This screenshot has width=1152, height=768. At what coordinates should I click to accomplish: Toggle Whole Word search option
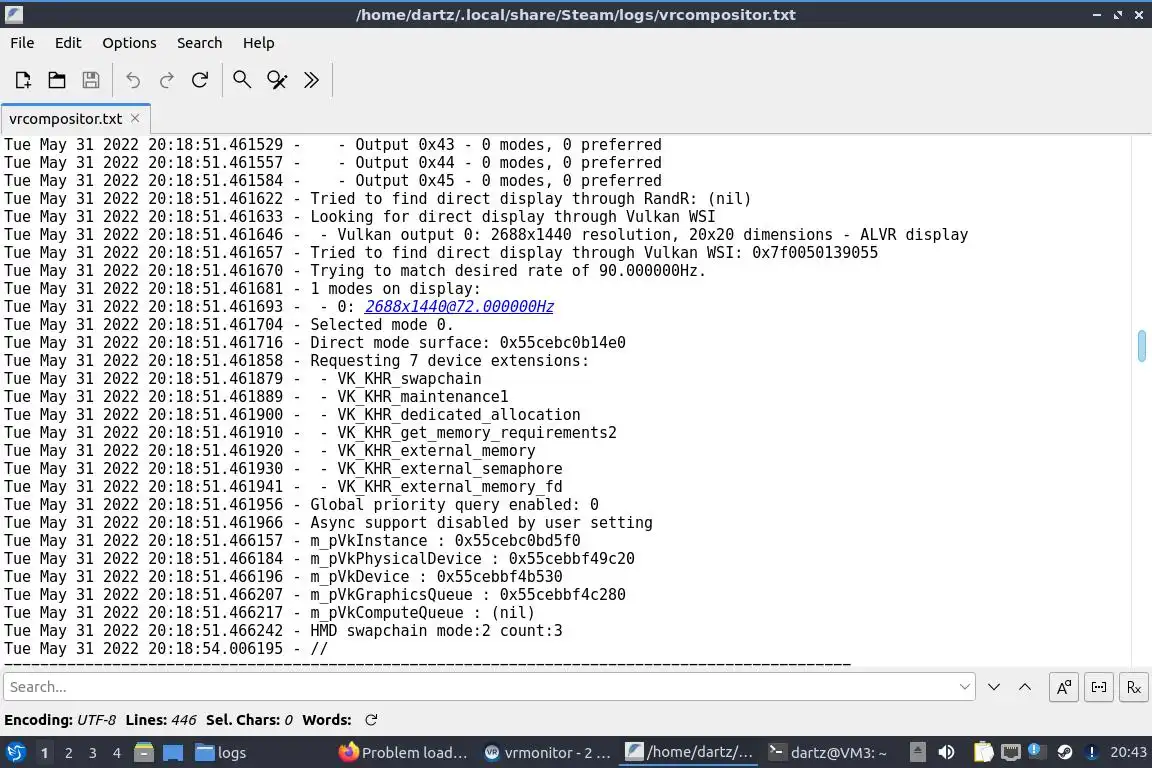pos(1098,687)
